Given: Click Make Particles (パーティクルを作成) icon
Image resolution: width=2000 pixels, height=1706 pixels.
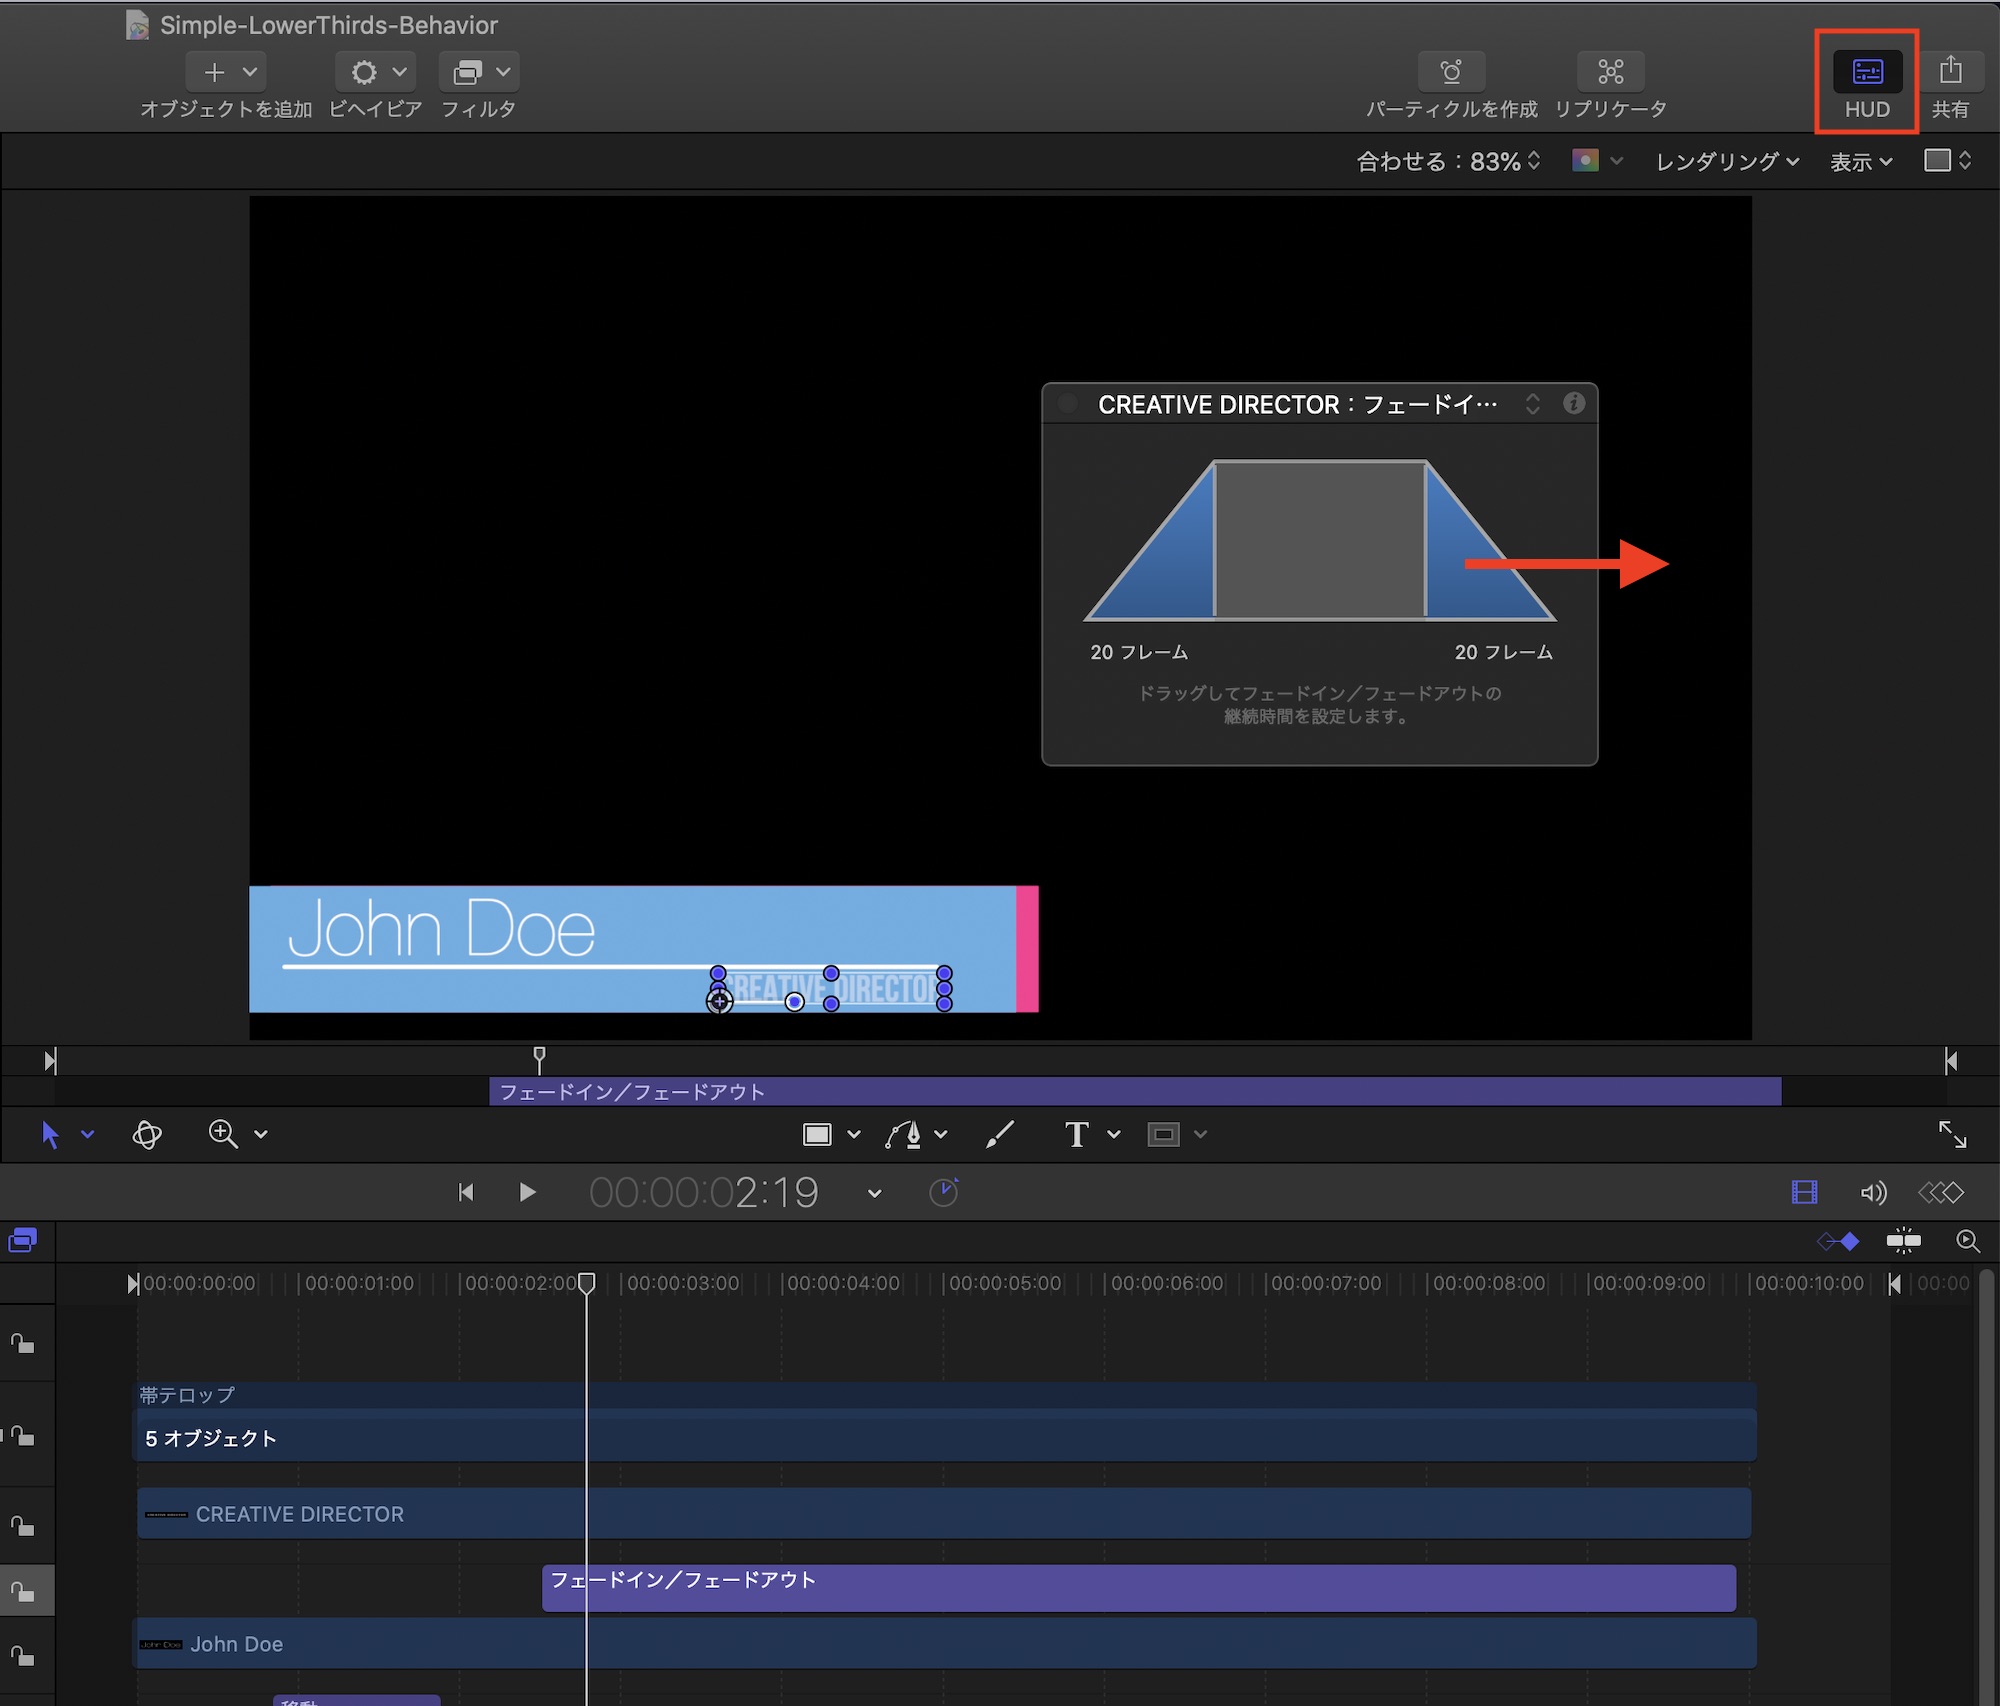Looking at the screenshot, I should click(x=1451, y=72).
